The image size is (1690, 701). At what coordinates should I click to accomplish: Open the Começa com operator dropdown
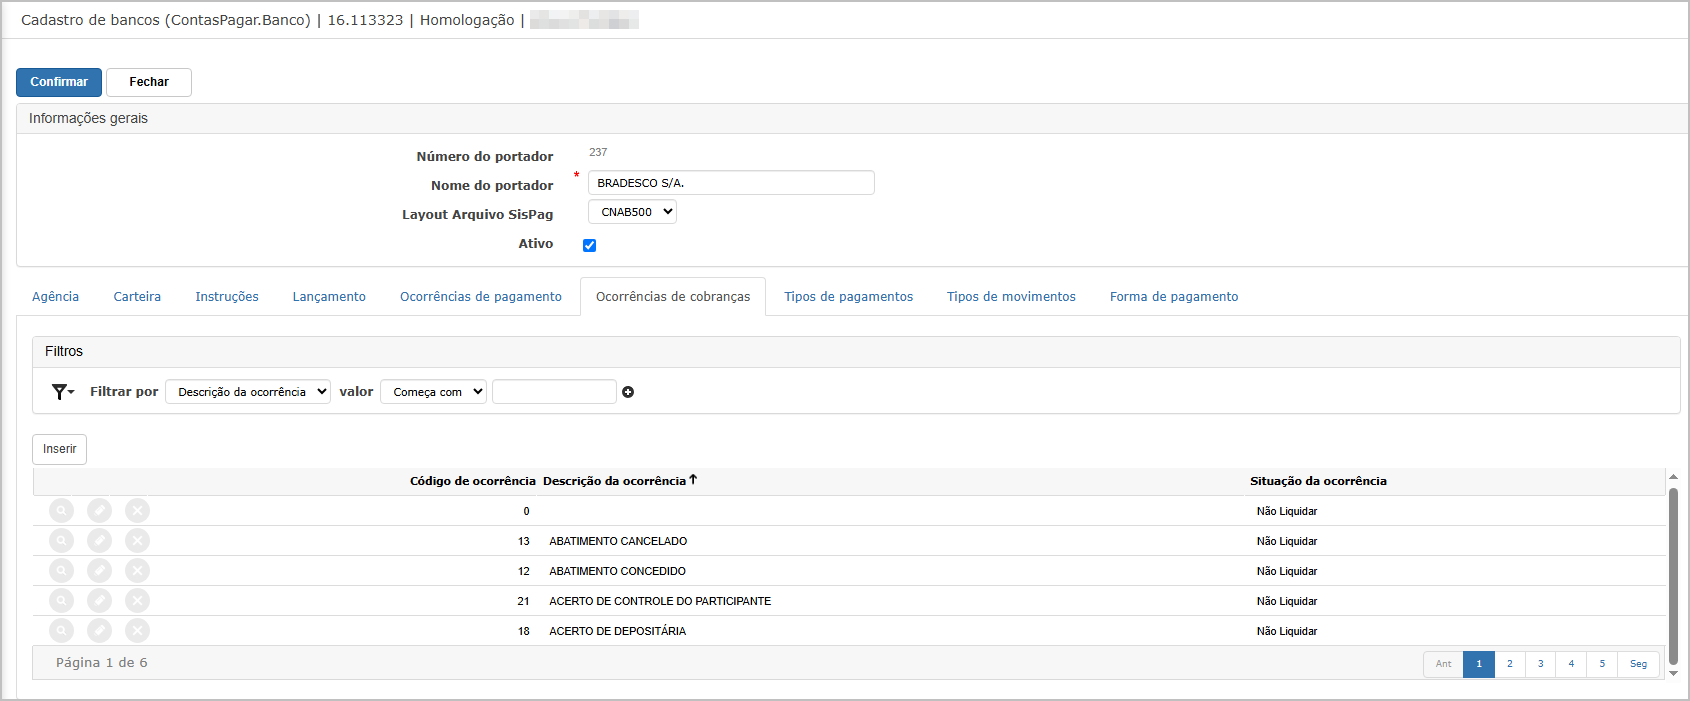[x=433, y=392]
